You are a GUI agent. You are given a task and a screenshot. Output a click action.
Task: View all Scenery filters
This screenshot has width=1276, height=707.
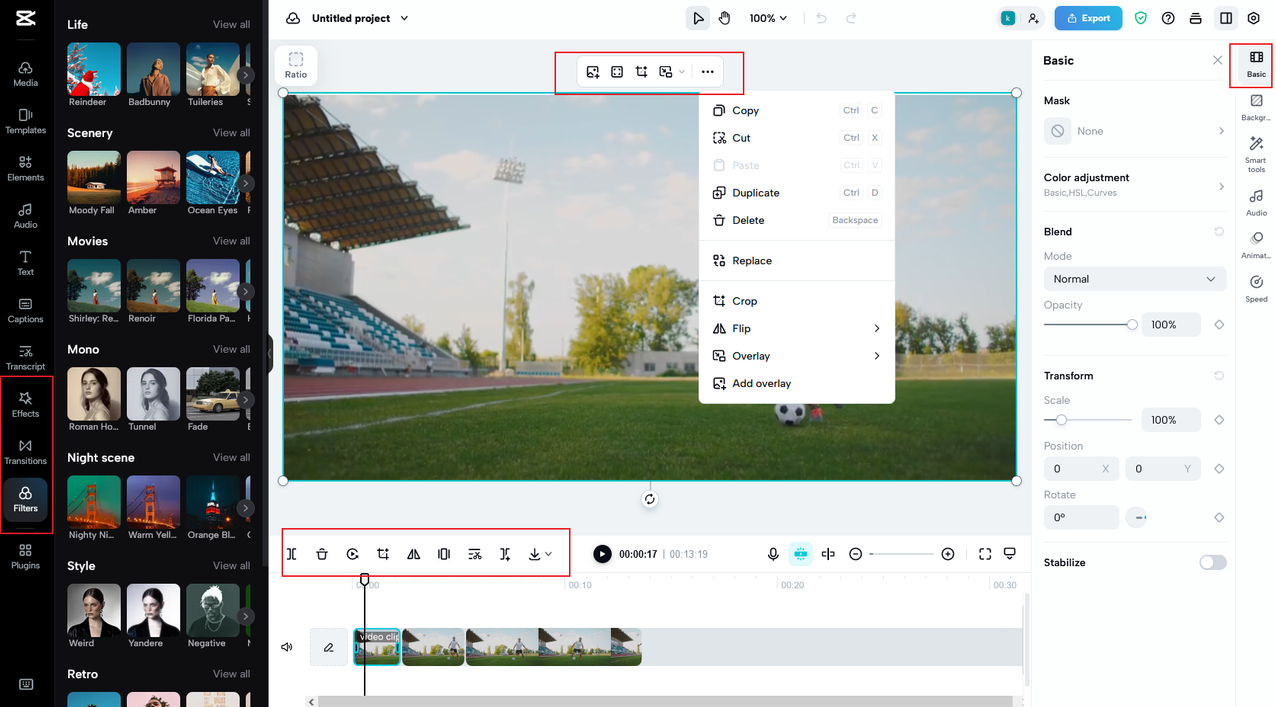pos(231,133)
